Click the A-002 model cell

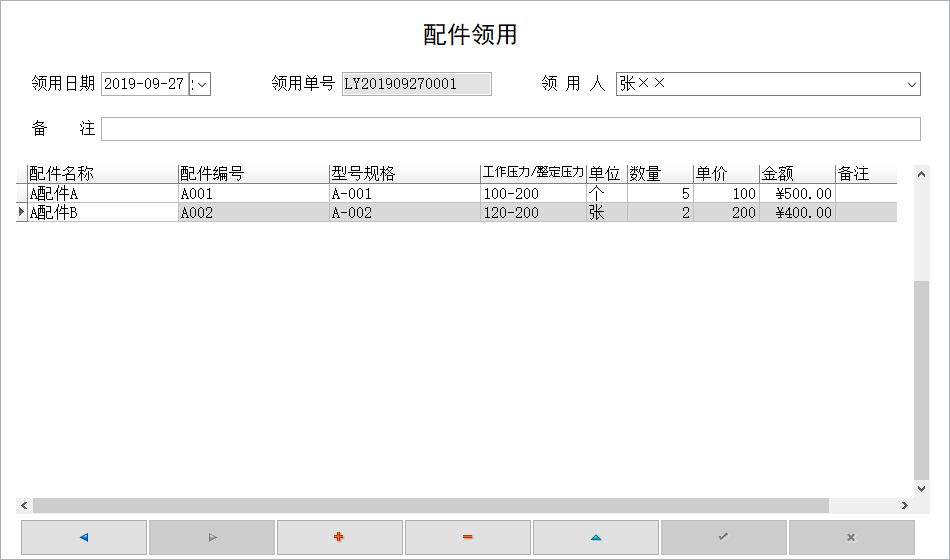click(x=405, y=213)
